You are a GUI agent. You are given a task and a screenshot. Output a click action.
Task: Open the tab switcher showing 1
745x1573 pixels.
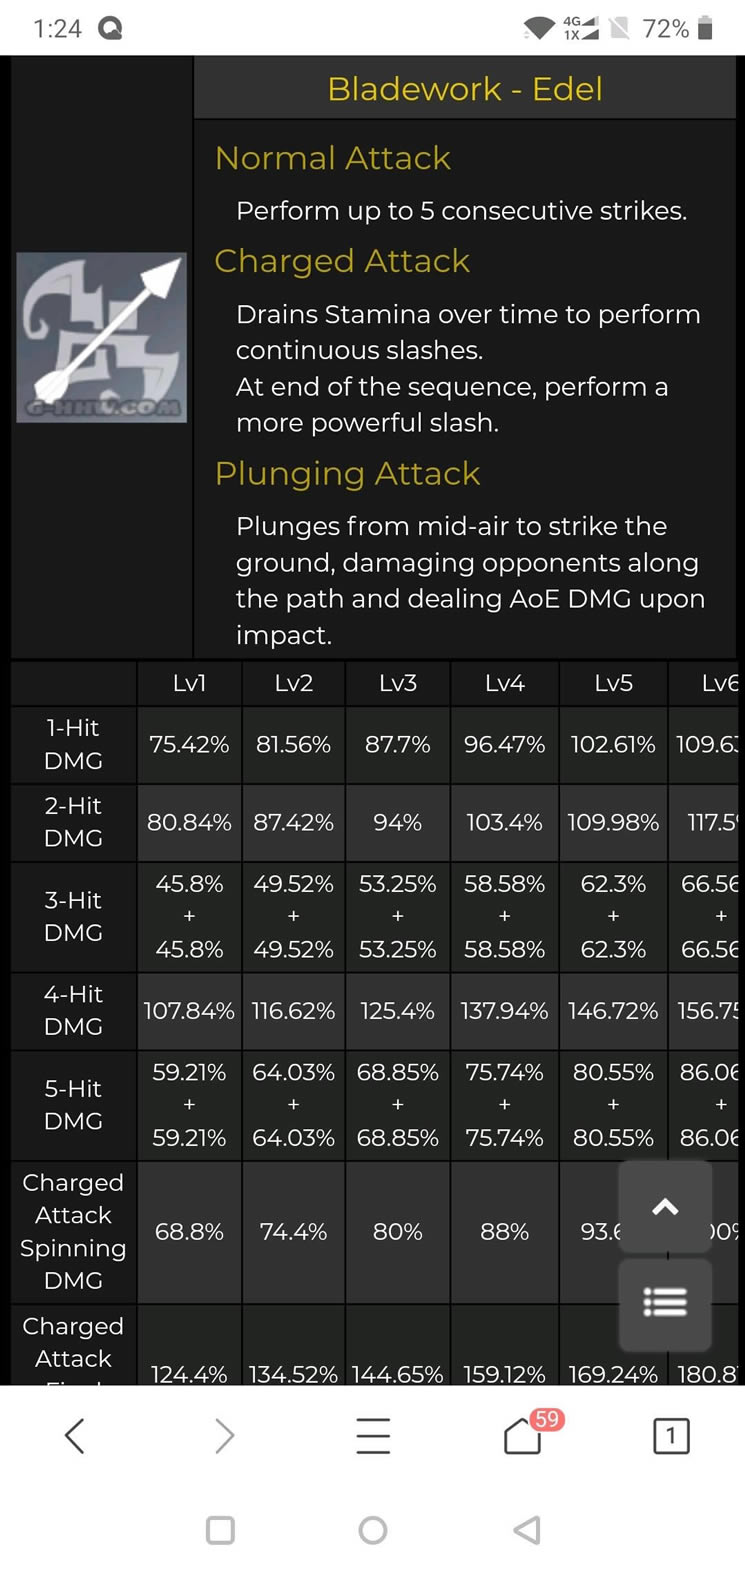(x=670, y=1436)
